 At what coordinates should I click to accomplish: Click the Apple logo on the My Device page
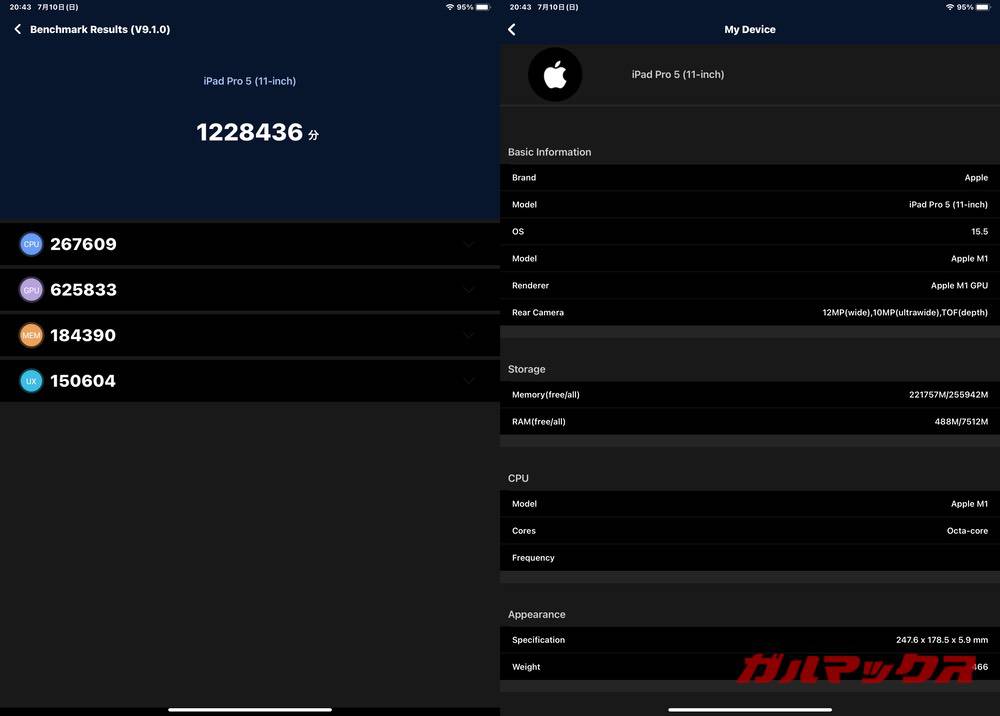(x=555, y=74)
